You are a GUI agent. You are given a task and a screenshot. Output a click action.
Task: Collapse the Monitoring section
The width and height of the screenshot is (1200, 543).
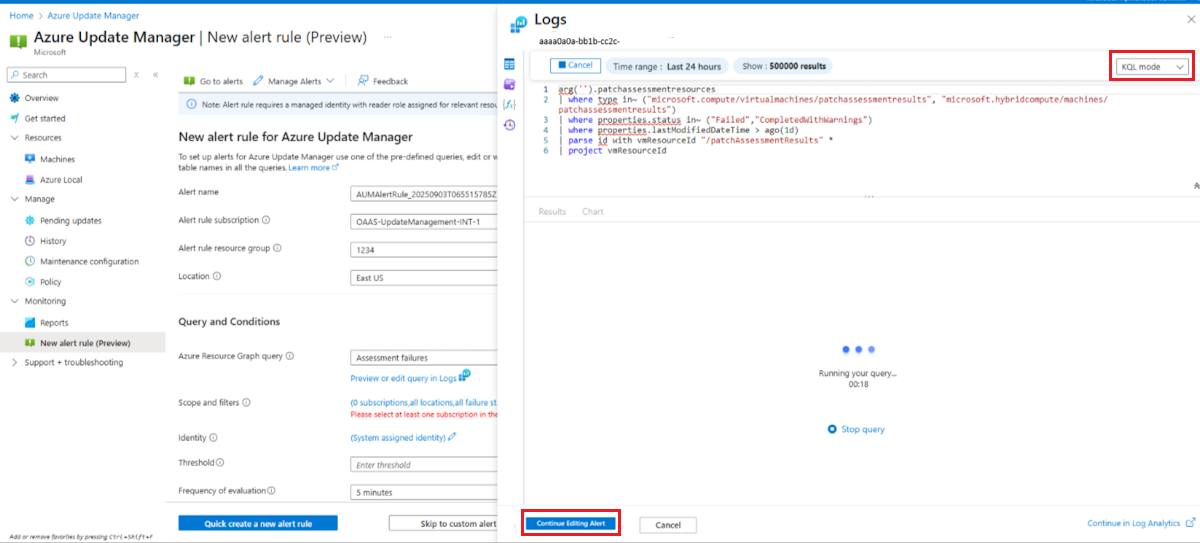tap(14, 301)
